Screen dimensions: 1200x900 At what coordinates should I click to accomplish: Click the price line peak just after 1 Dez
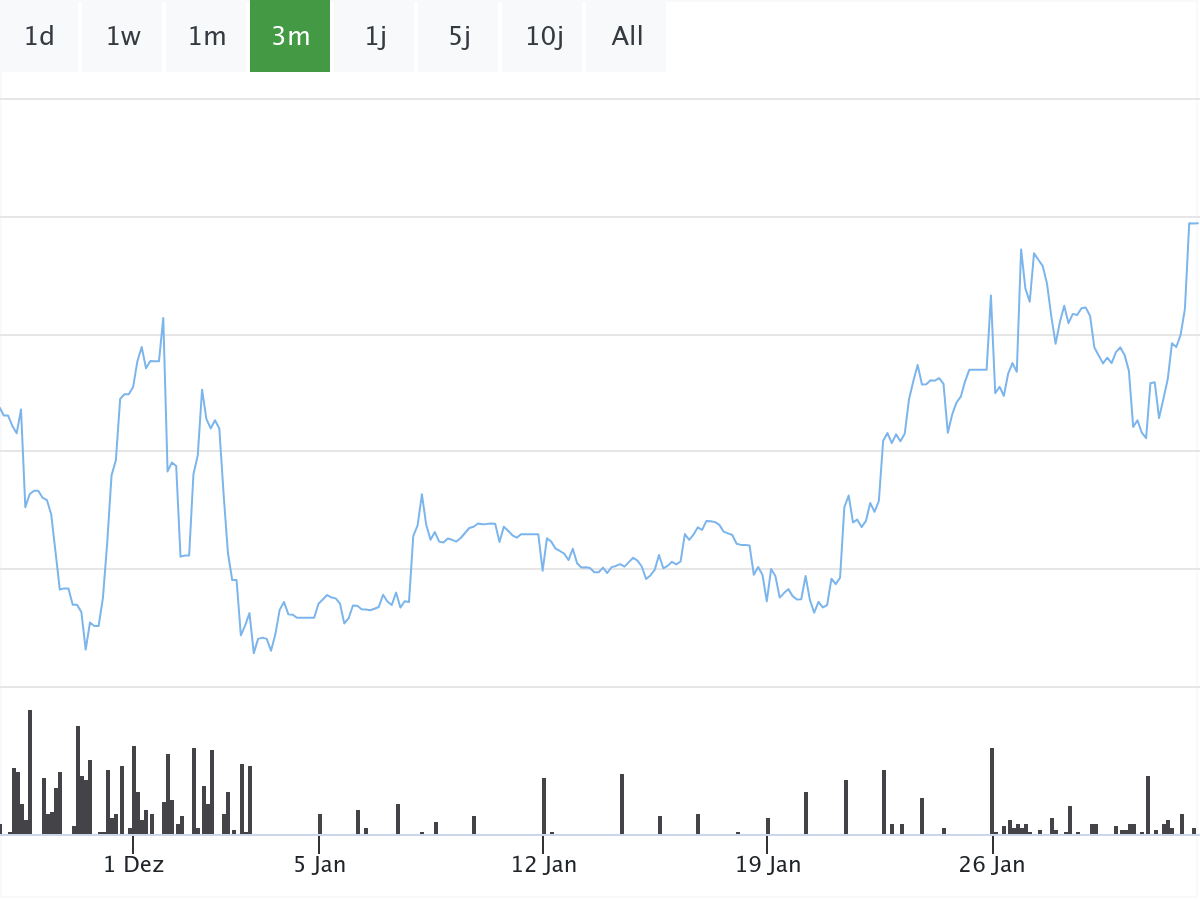click(x=163, y=319)
